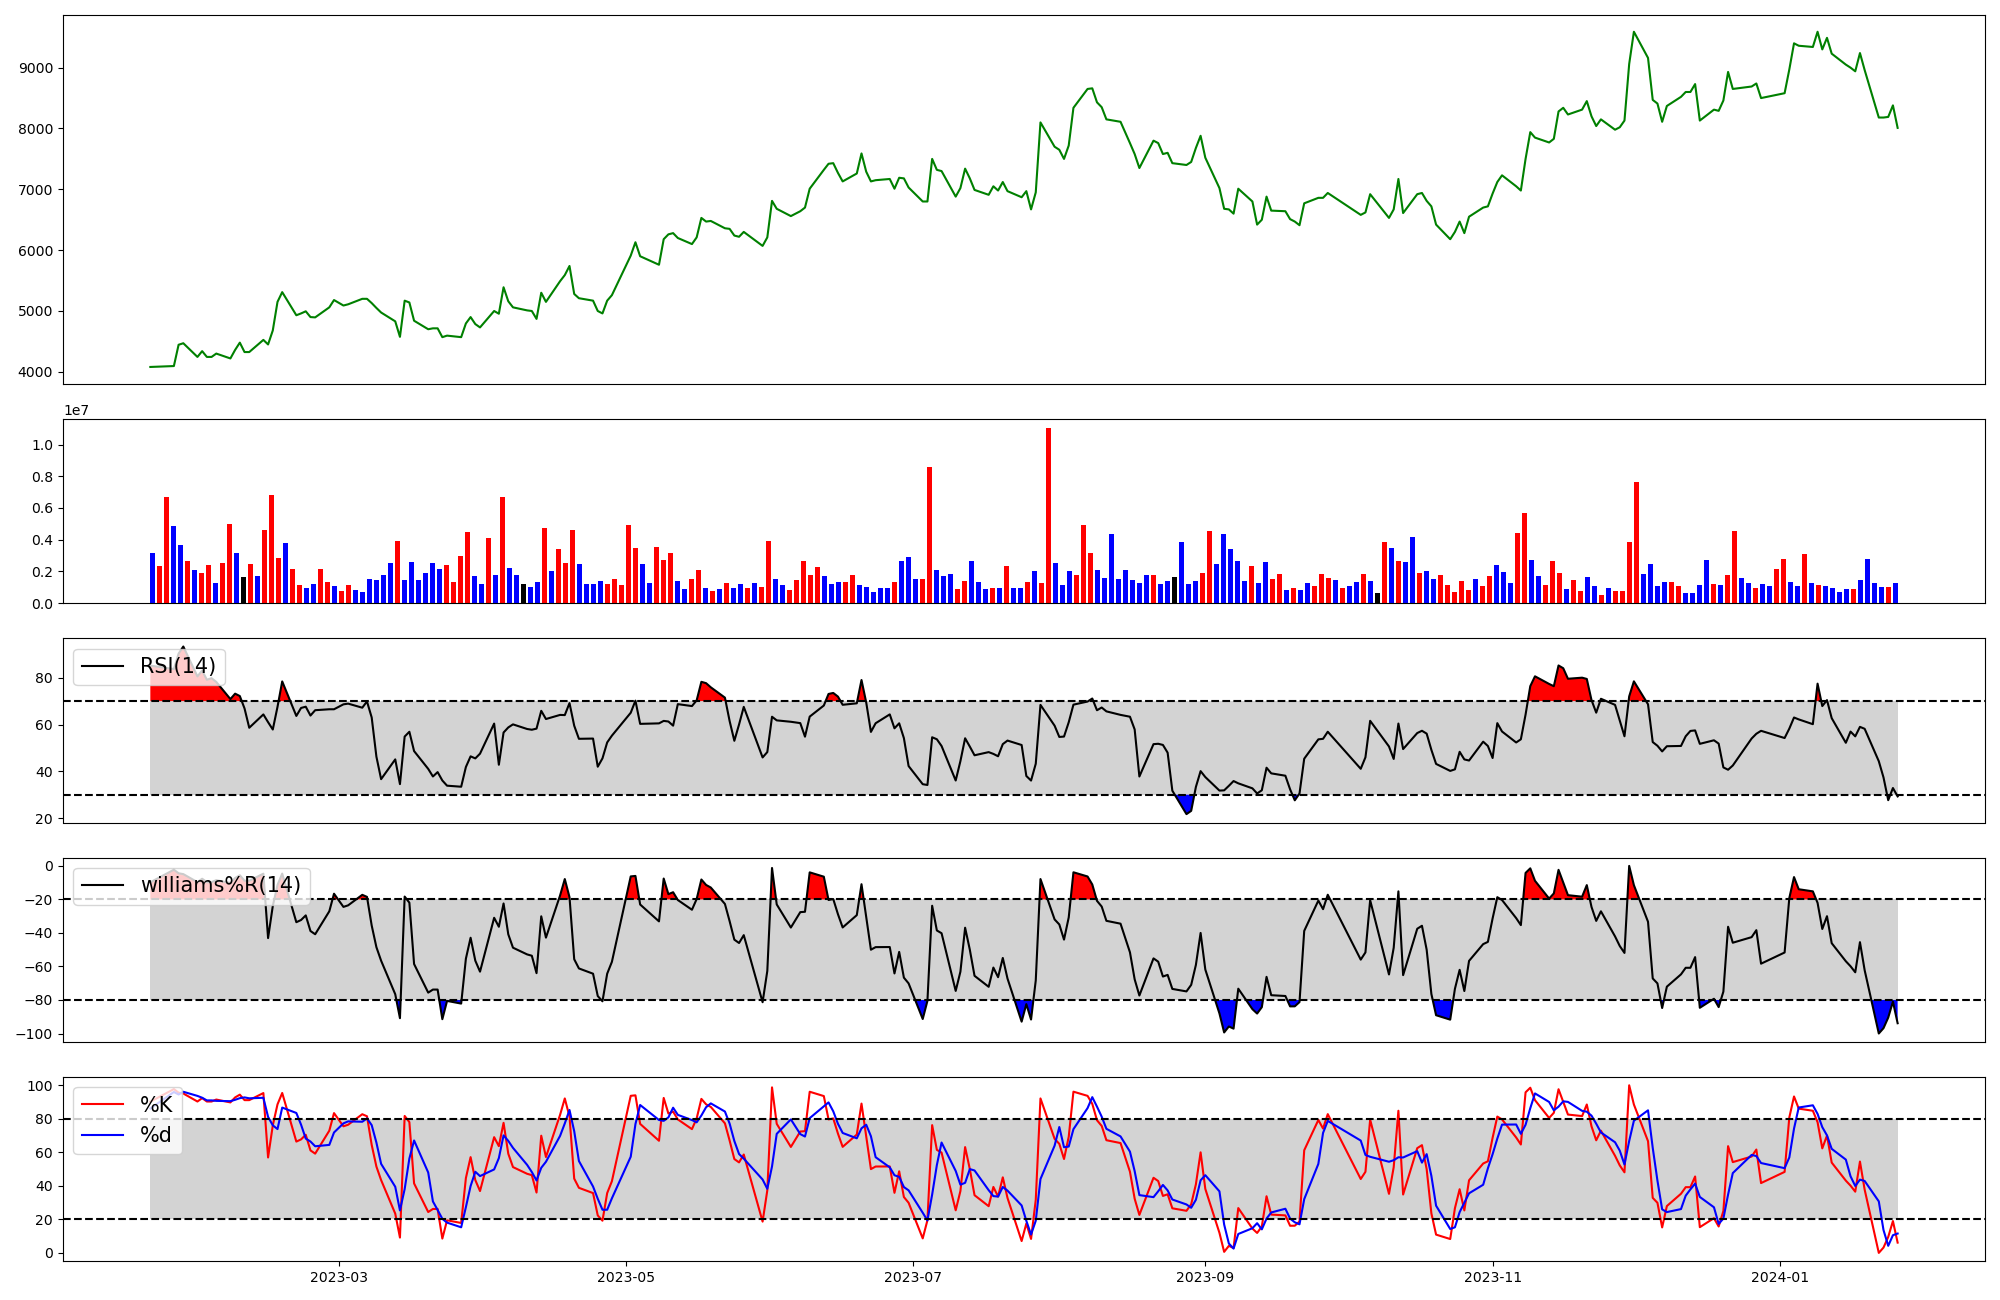Click the 2024-01 date tick label
This screenshot has height=1300, width=2000.
coord(1780,1277)
